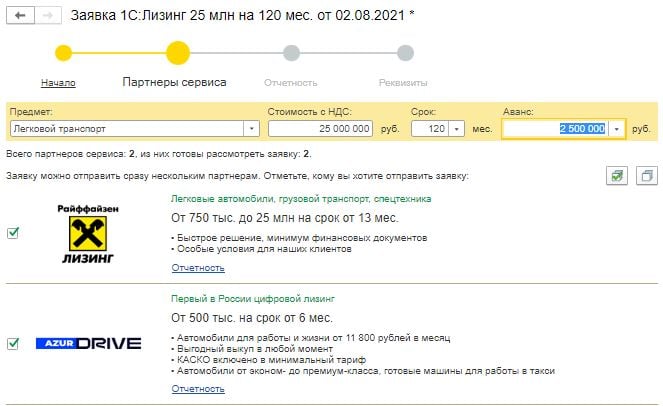
Task: Click the check-all partners icon
Action: coord(619,175)
